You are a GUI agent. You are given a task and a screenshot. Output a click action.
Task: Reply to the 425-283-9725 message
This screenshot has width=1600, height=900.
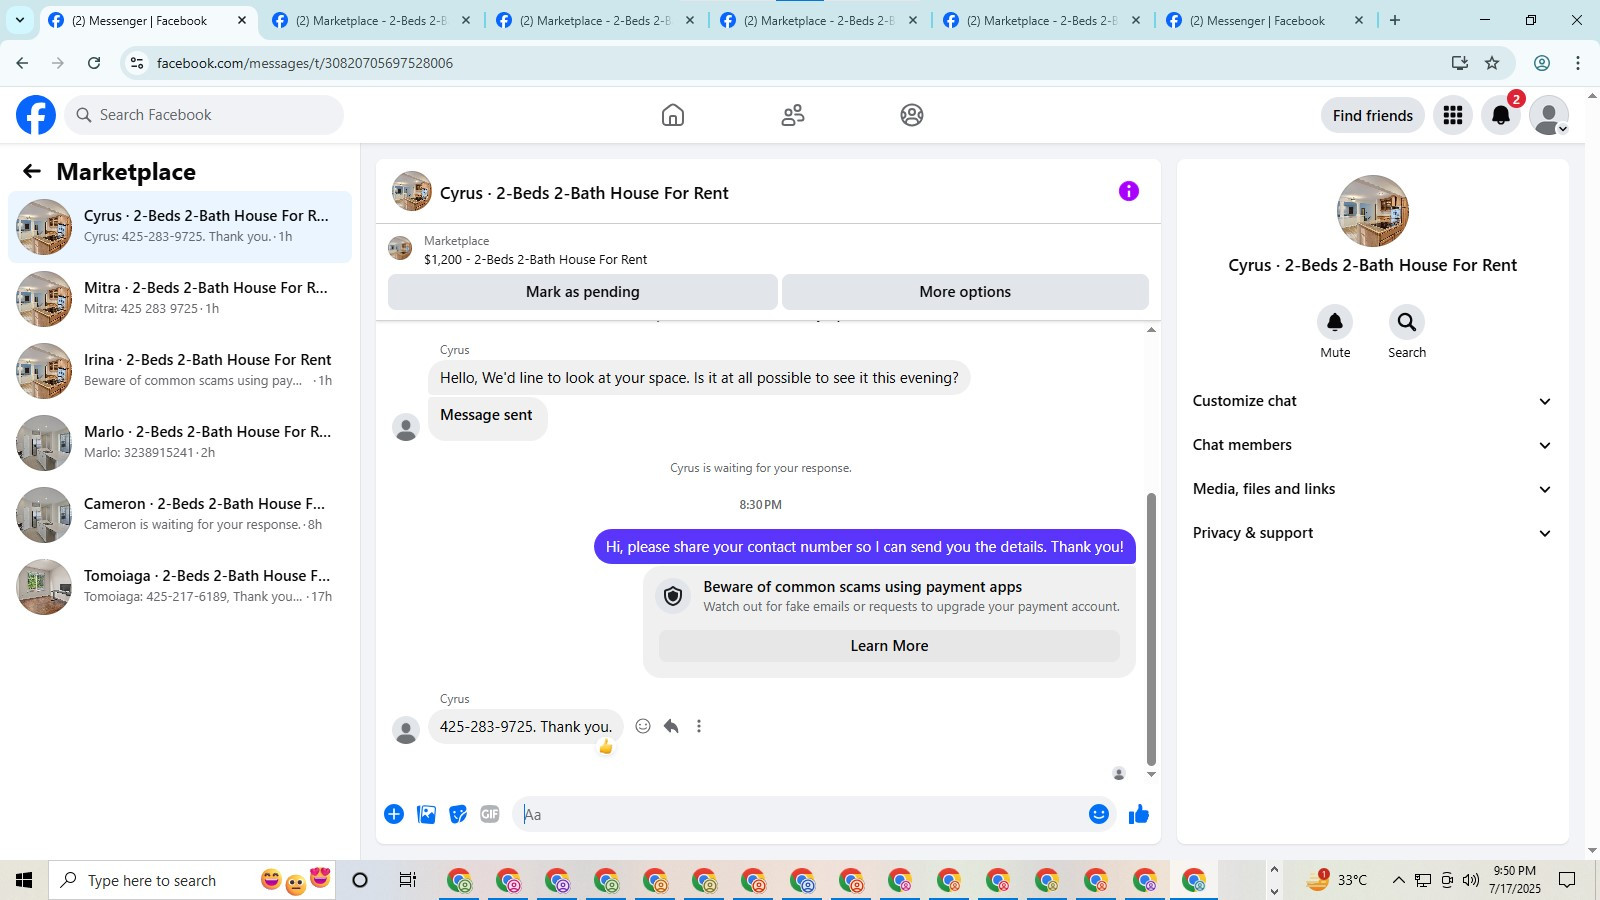(671, 726)
